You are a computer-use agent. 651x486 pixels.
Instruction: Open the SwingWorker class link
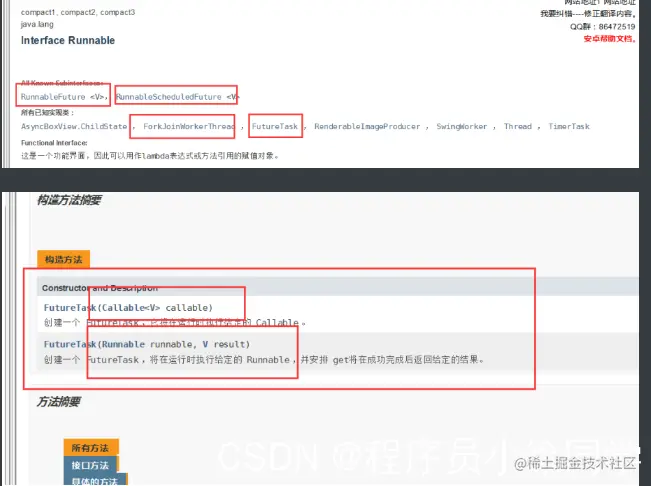tap(462, 126)
